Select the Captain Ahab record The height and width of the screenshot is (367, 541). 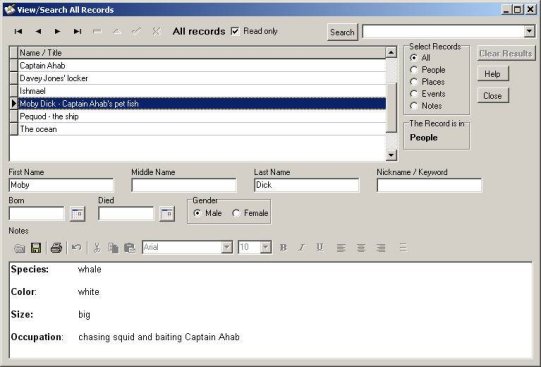pyautogui.click(x=202, y=66)
